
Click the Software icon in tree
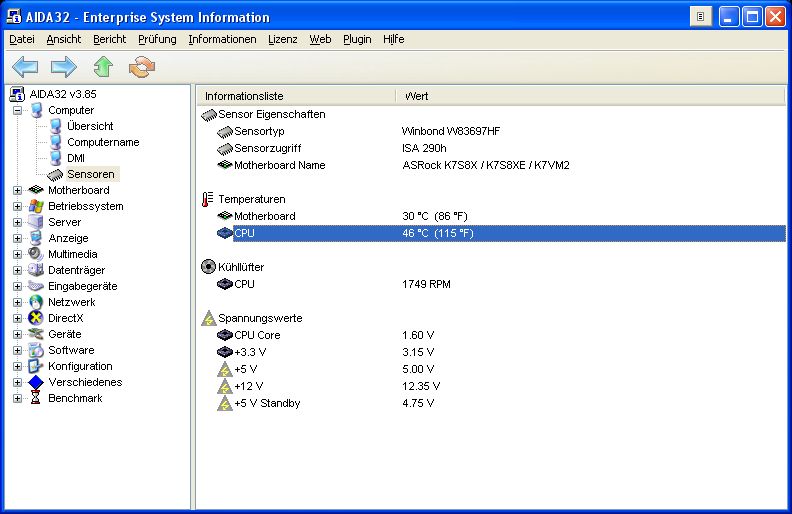point(36,350)
